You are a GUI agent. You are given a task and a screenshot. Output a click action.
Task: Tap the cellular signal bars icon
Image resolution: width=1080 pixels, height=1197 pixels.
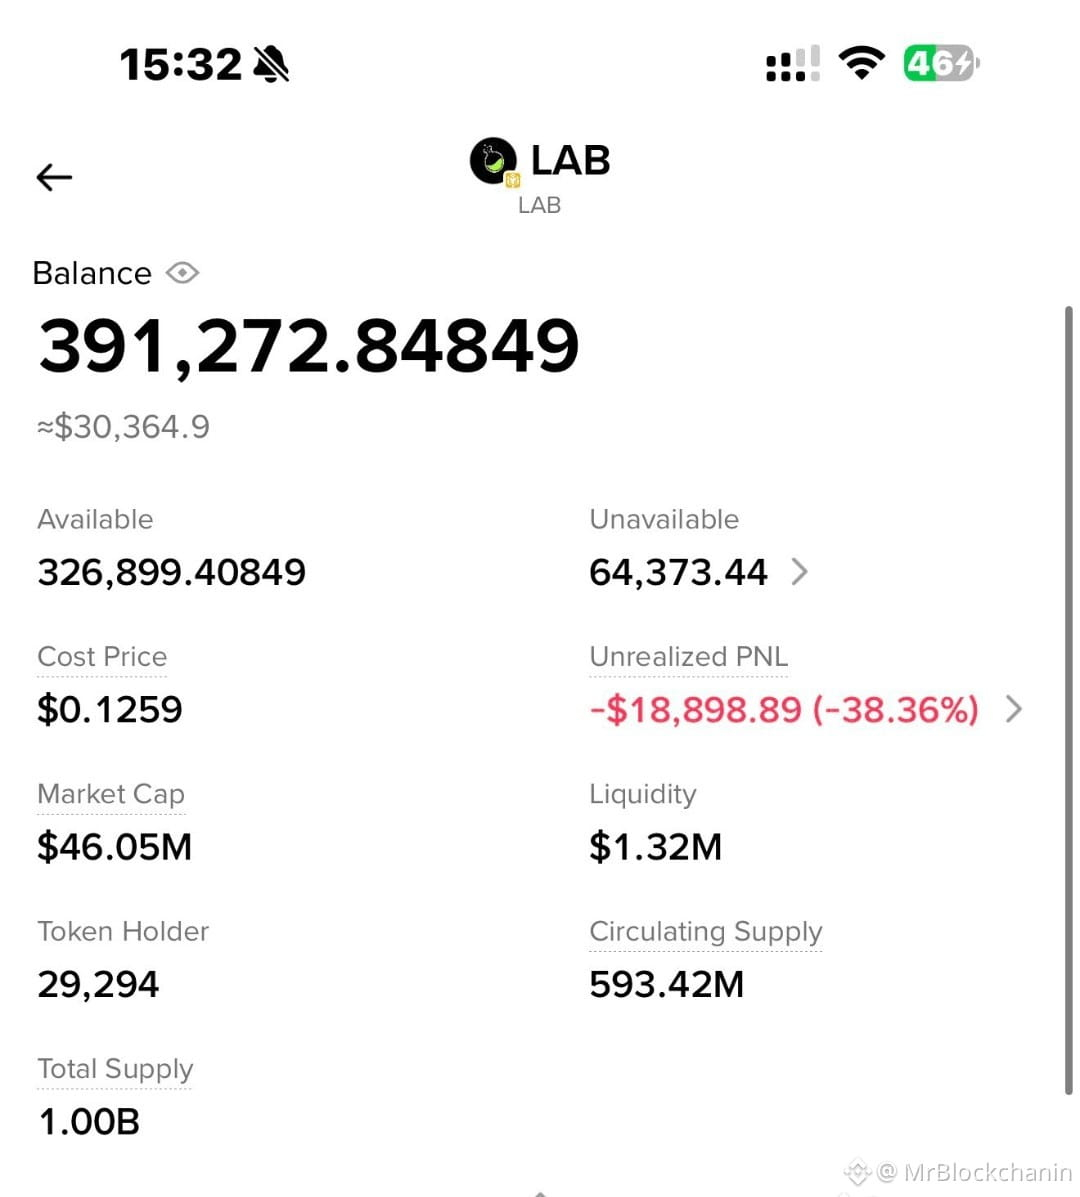(x=793, y=63)
